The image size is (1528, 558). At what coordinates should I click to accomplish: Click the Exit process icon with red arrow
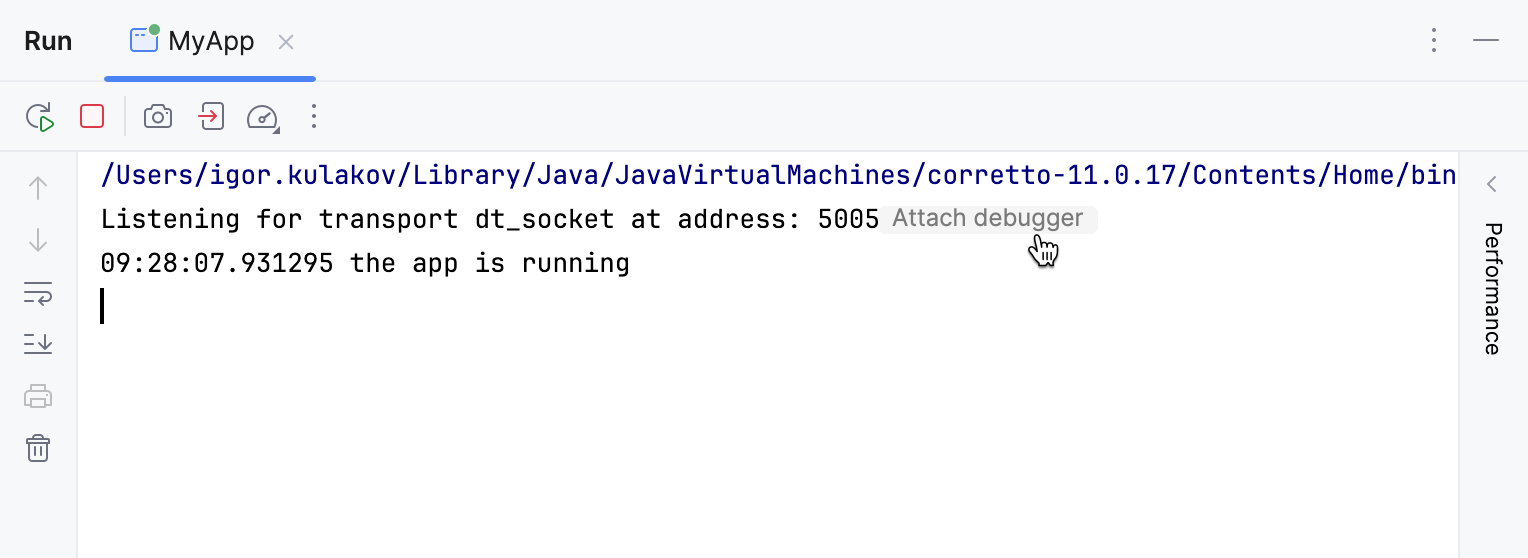(210, 117)
